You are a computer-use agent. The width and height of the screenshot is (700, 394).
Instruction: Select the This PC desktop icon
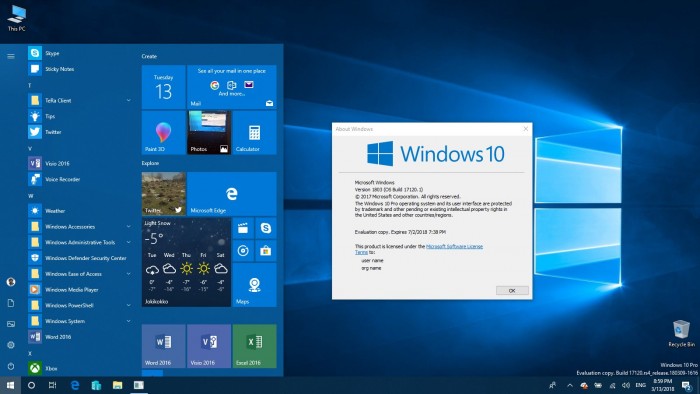pyautogui.click(x=17, y=18)
